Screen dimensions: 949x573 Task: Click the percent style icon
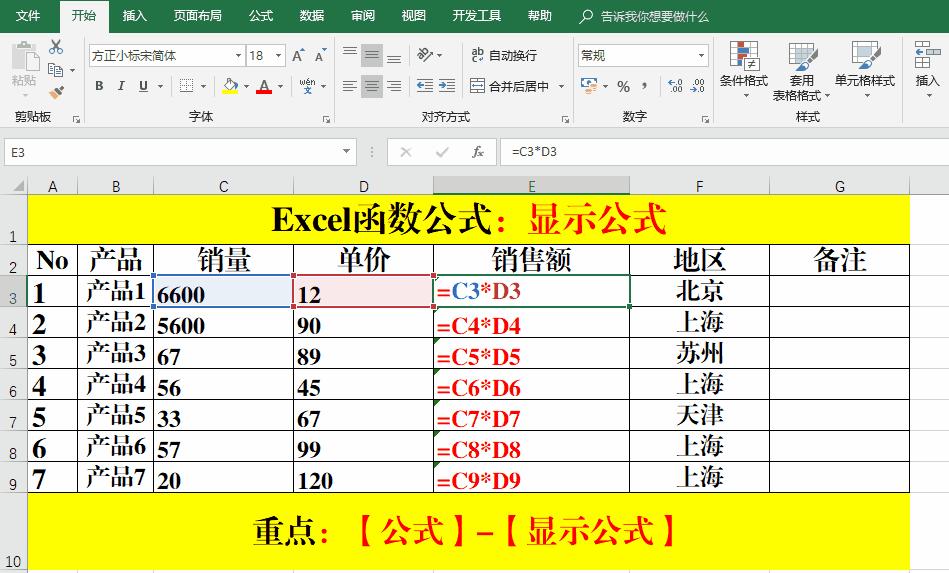623,87
